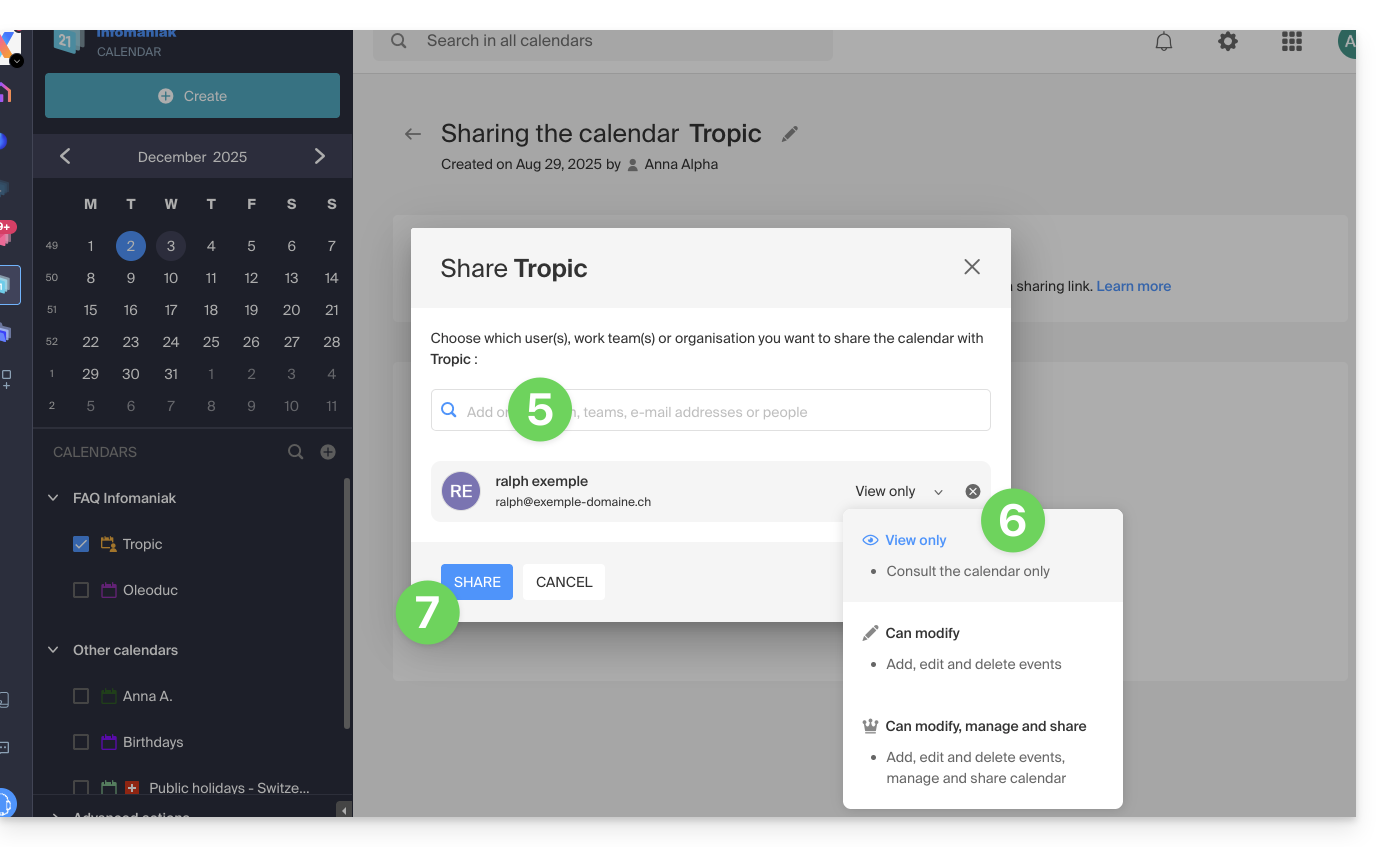The width and height of the screenshot is (1386, 847).
Task: Check the Birthdays calendar checkbox
Action: point(82,742)
